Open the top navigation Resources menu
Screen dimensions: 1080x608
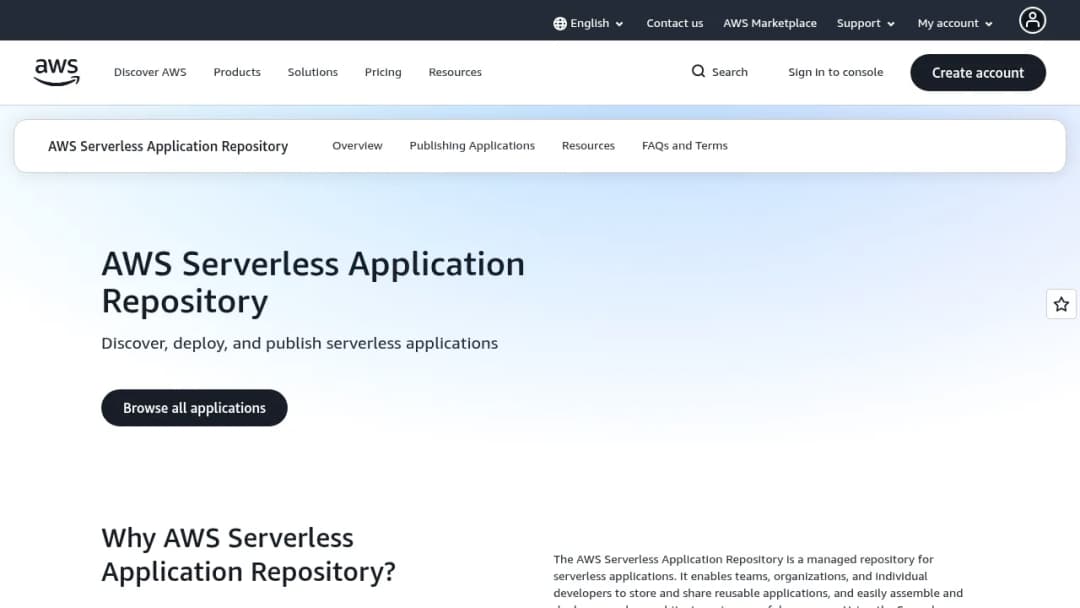tap(455, 72)
